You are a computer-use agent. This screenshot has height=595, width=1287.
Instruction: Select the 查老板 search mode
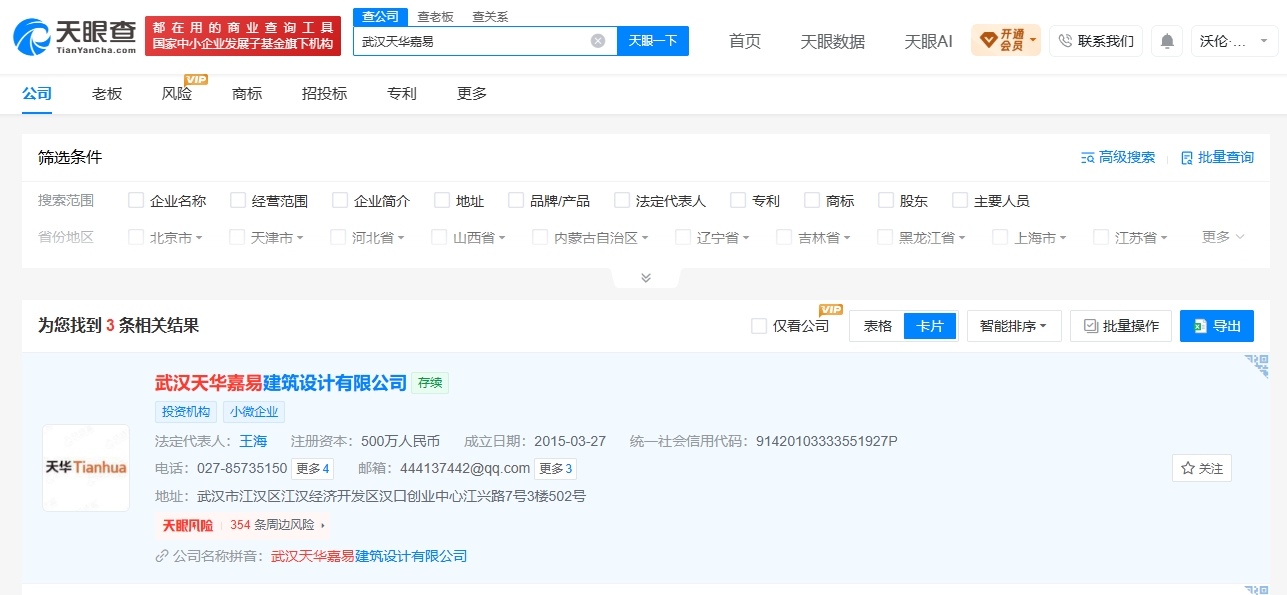point(435,17)
